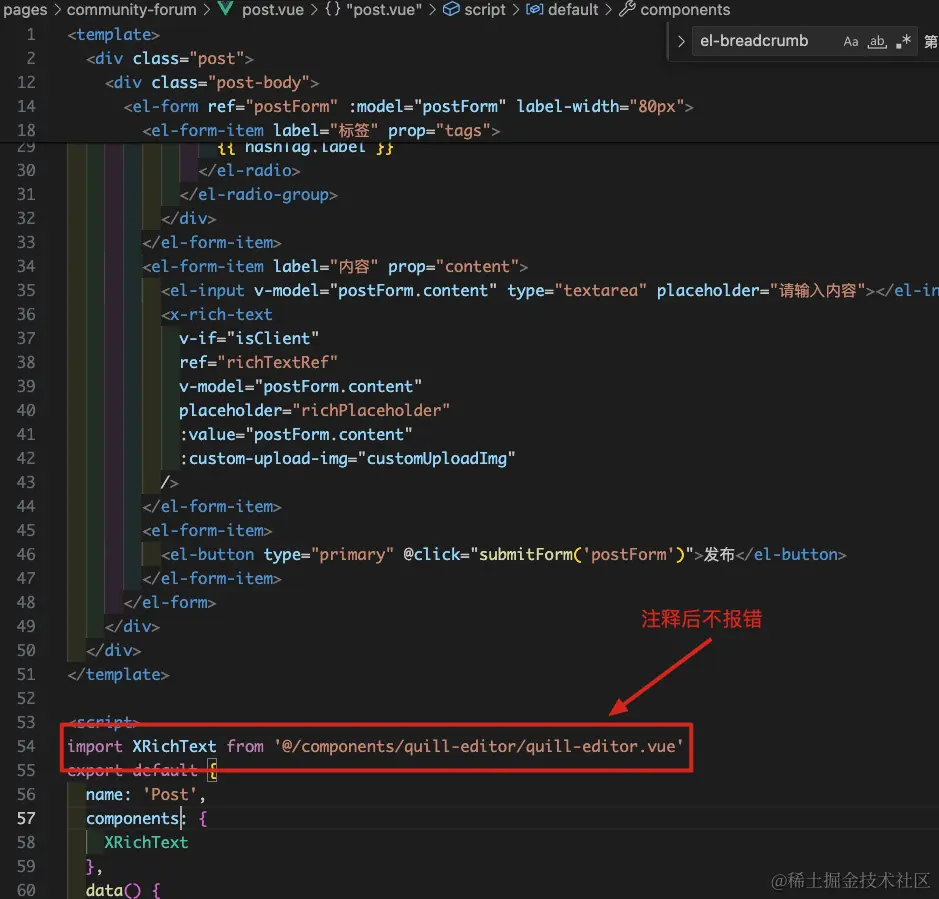This screenshot has height=899, width=939.
Task: Click v-if="isClient" attribute
Action: tap(249, 338)
